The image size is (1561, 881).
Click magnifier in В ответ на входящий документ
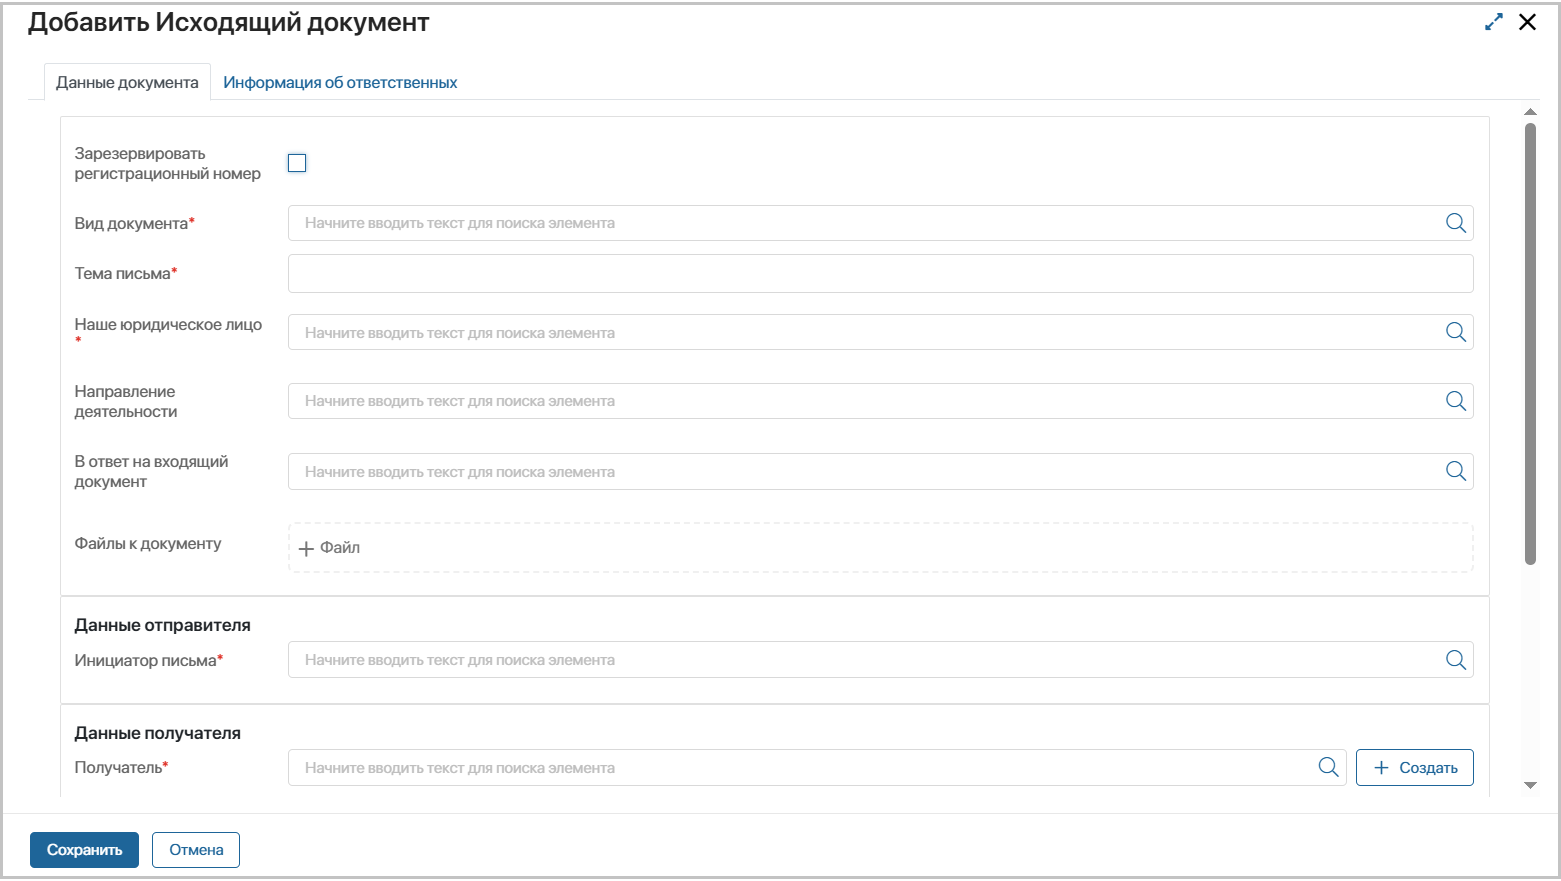pos(1455,471)
